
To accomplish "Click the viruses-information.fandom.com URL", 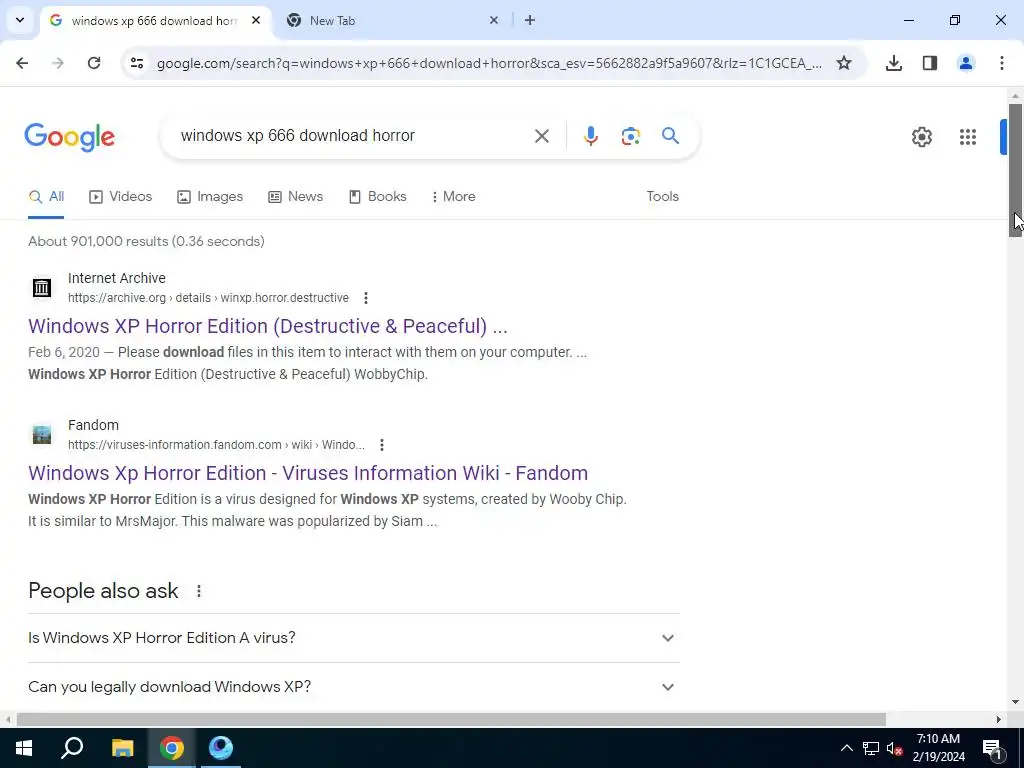I will [216, 445].
